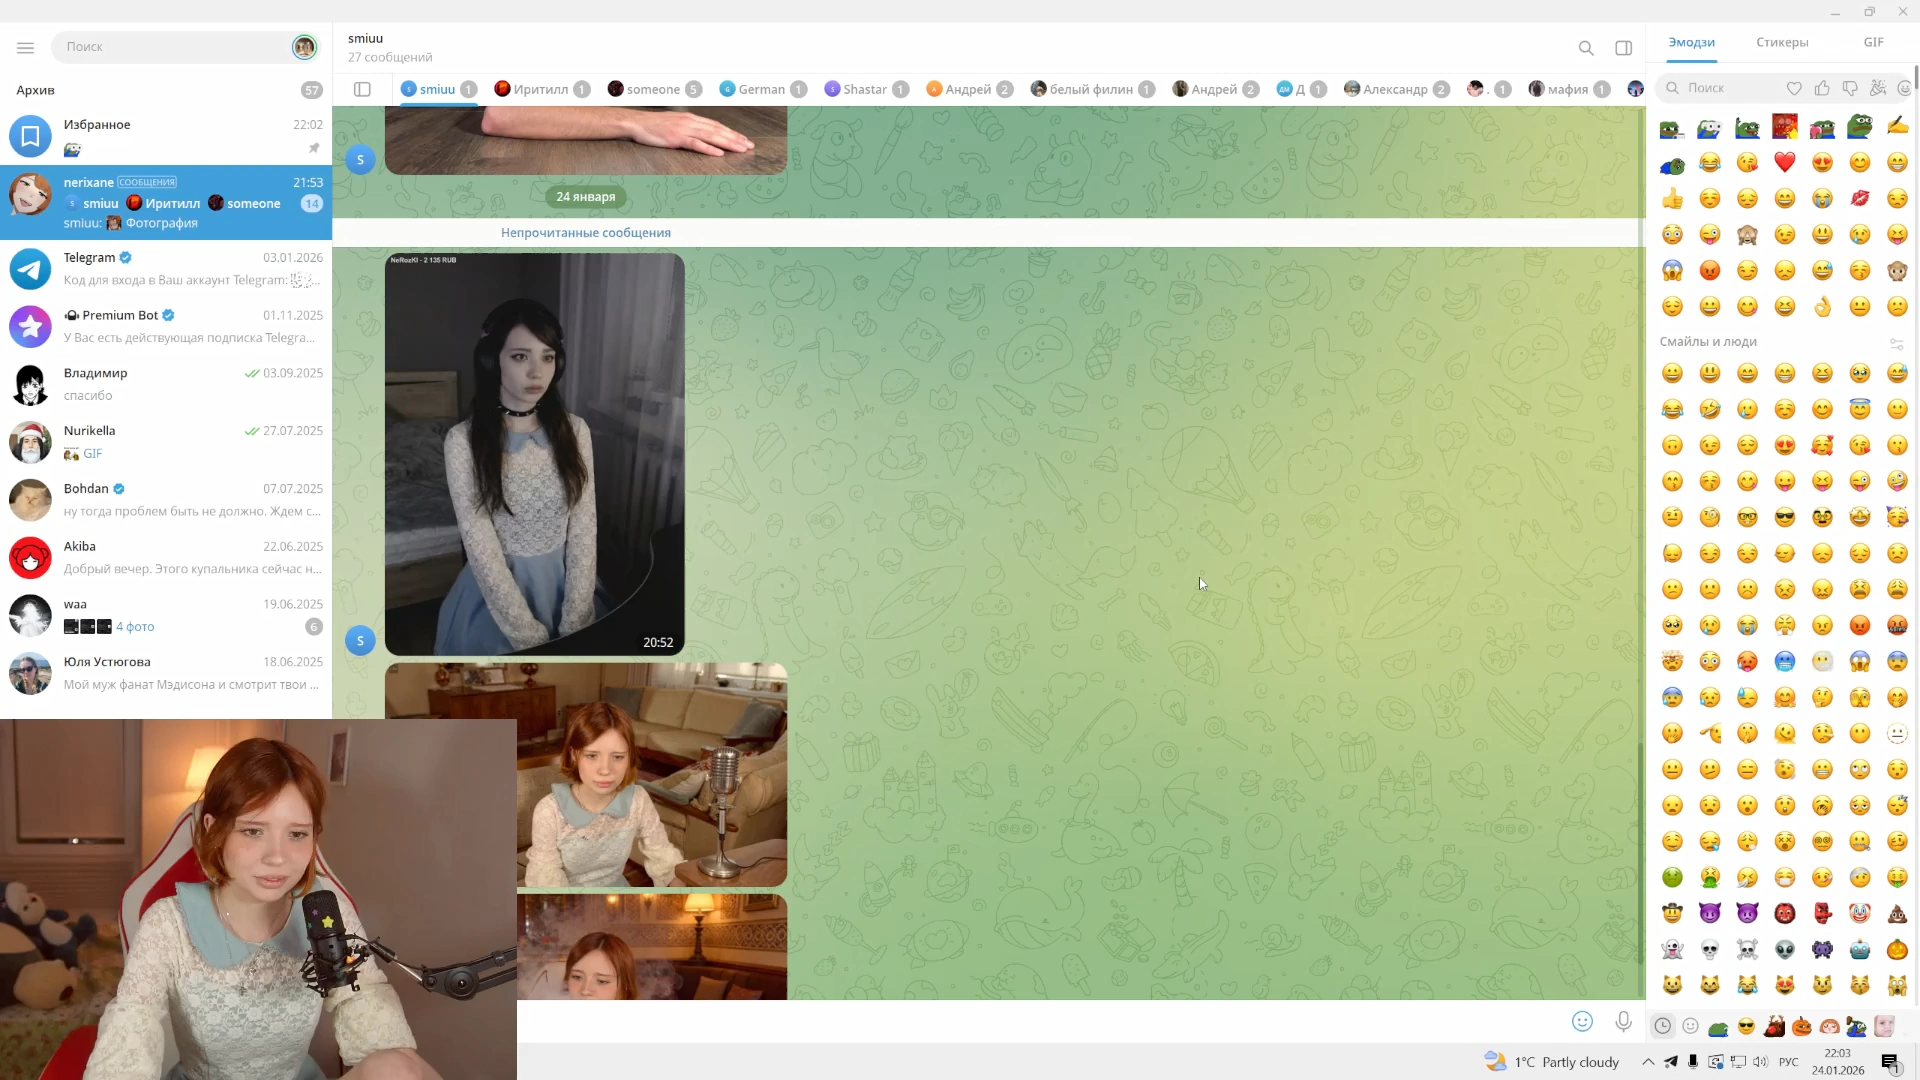Open the hamburger main menu
The height and width of the screenshot is (1080, 1920).
(25, 47)
